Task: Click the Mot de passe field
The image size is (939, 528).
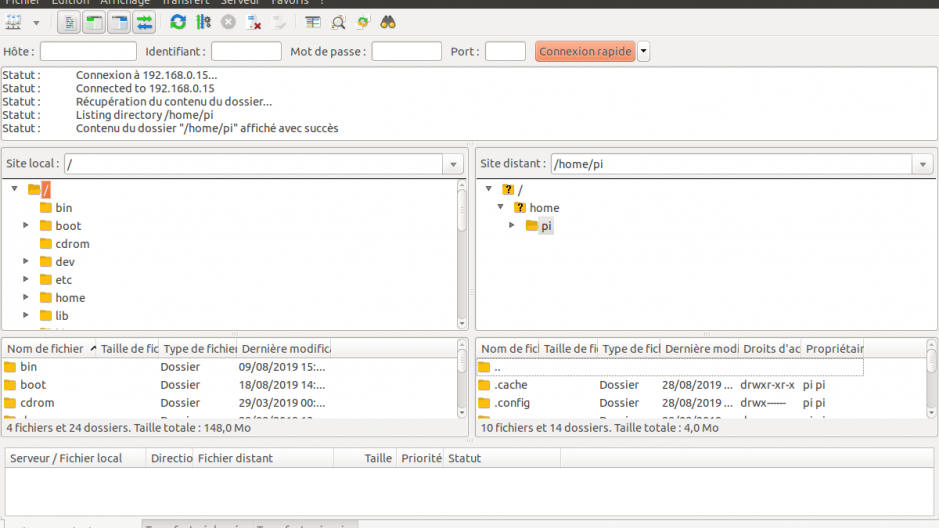Action: (407, 51)
